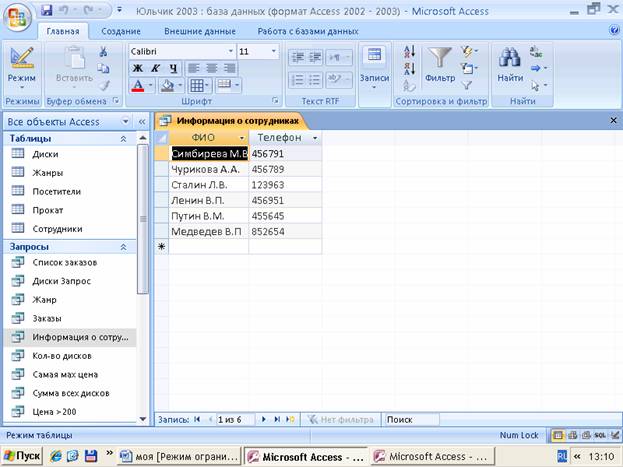Toggle bold Ж formatting

(137, 68)
